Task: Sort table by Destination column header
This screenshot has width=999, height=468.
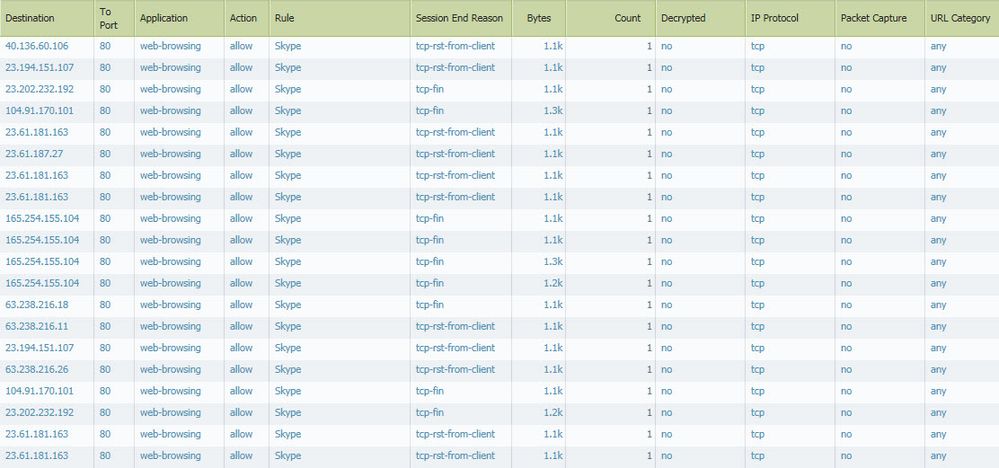Action: (31, 18)
